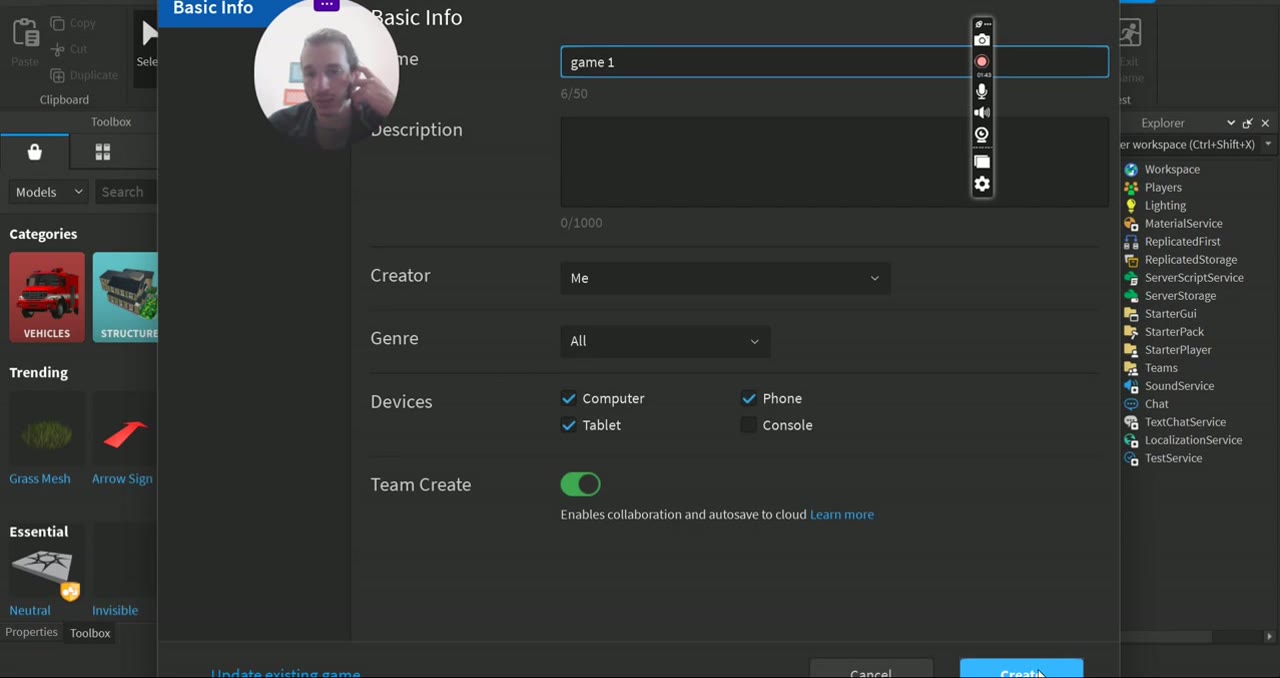1280x678 pixels.
Task: Toggle system audio speaker icon in recorder bar
Action: point(982,113)
